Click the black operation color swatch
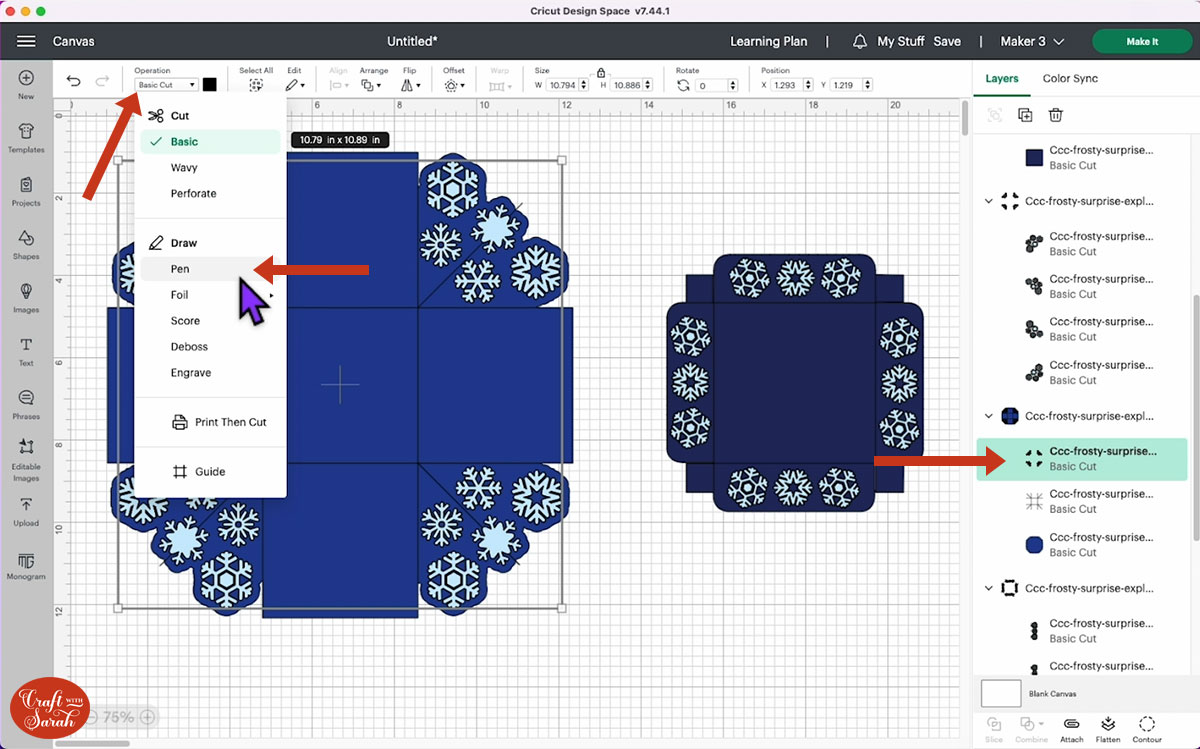The height and width of the screenshot is (749, 1200). [x=210, y=85]
